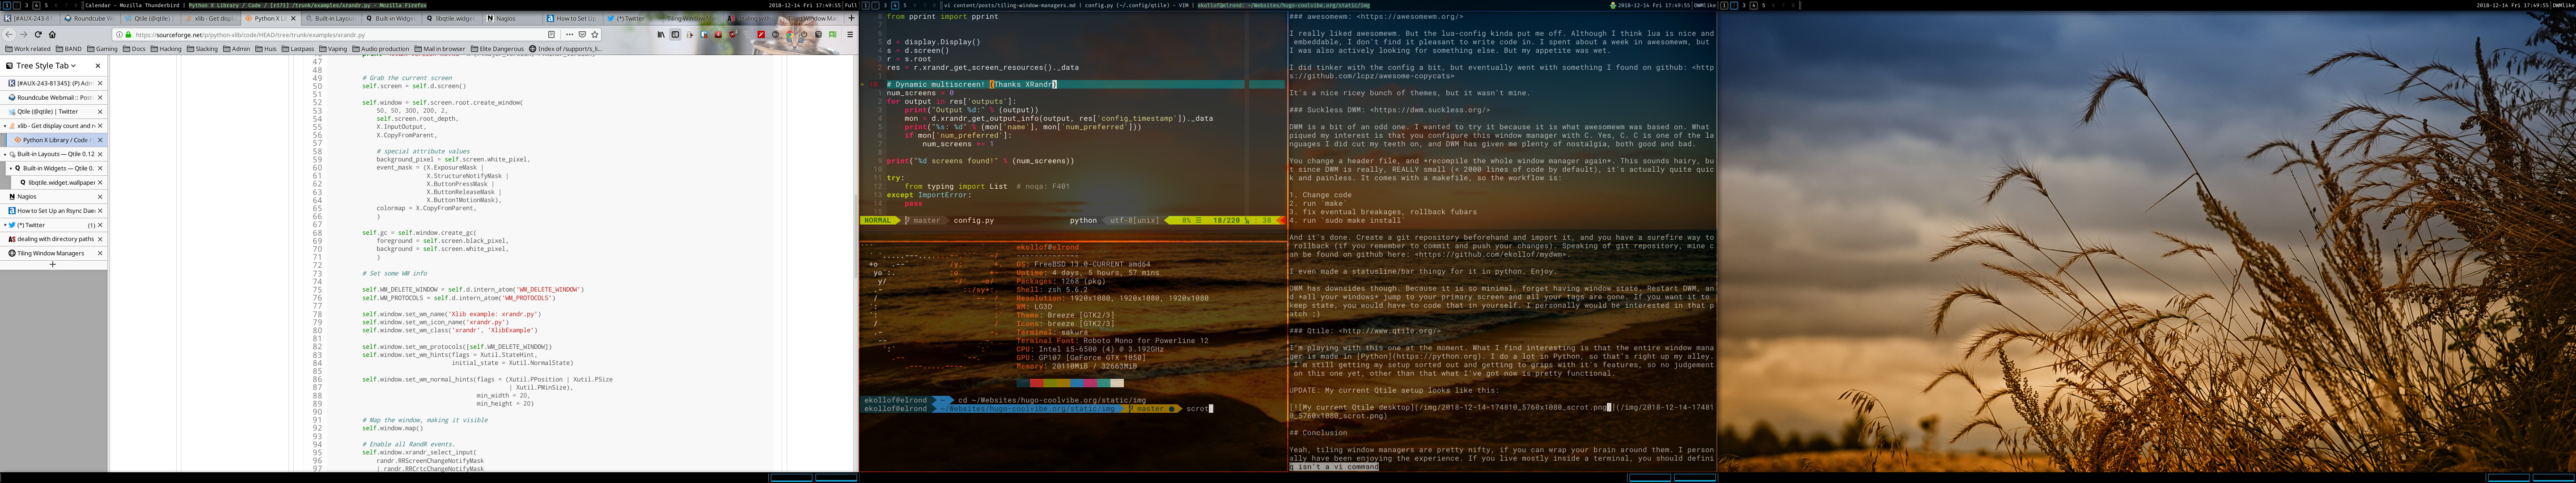
Task: Collapse the Built-in Widgets subtree
Action: pos(11,169)
